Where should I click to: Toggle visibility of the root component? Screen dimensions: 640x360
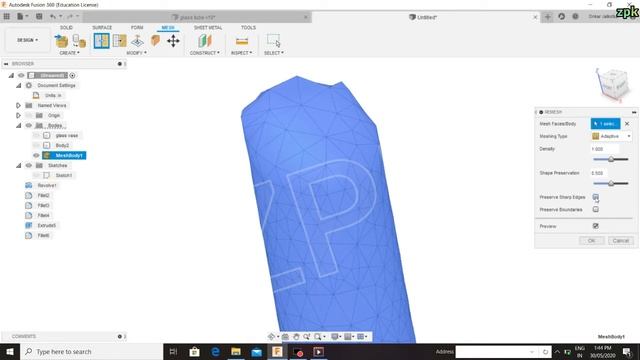coord(21,76)
